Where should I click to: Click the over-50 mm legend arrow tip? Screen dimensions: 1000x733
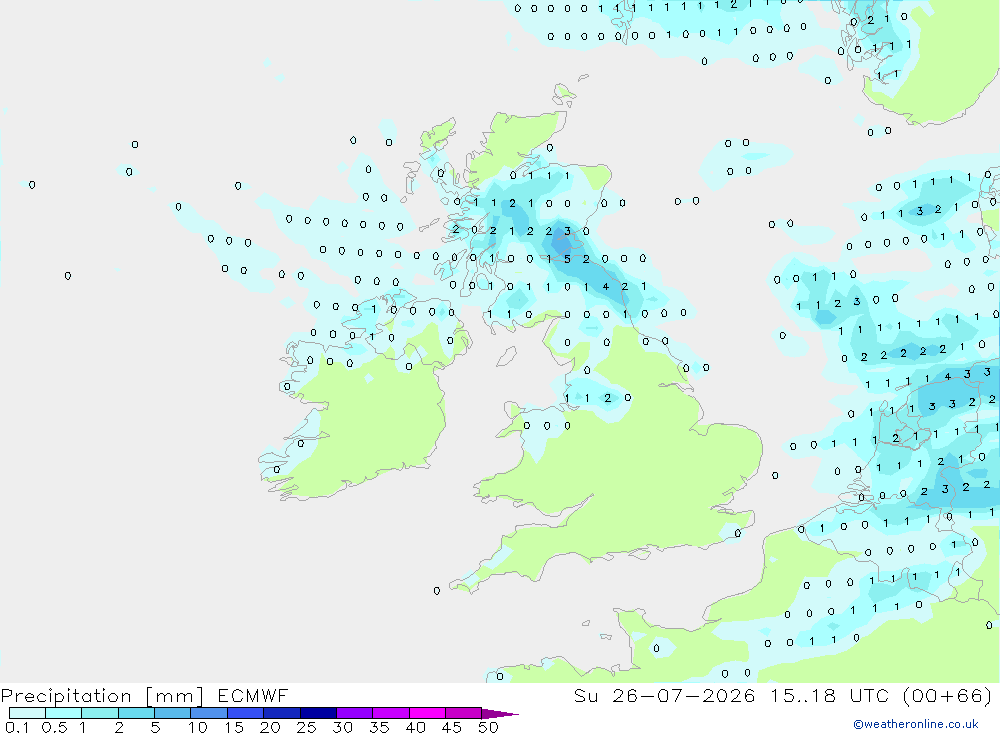pyautogui.click(x=501, y=714)
